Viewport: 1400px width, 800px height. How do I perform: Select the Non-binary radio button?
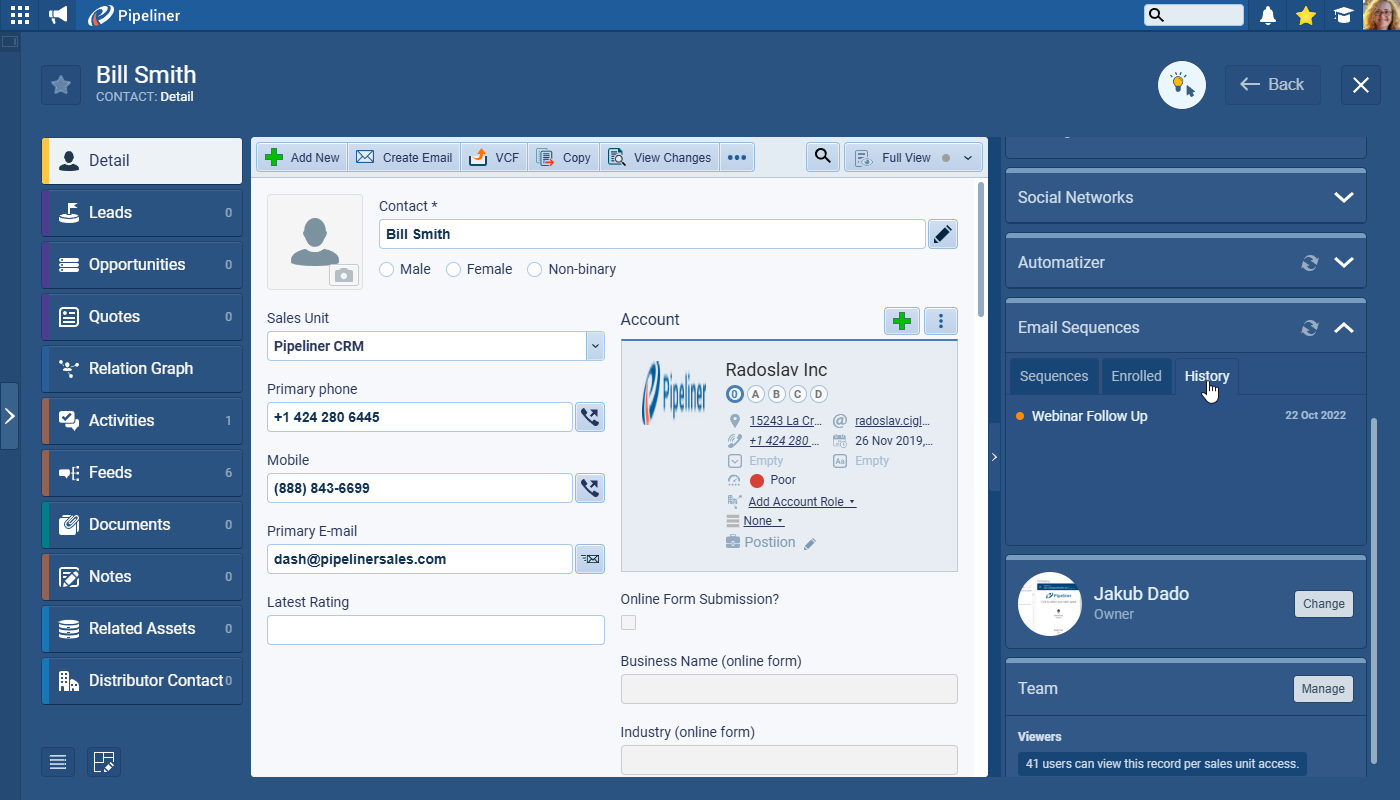click(x=535, y=269)
